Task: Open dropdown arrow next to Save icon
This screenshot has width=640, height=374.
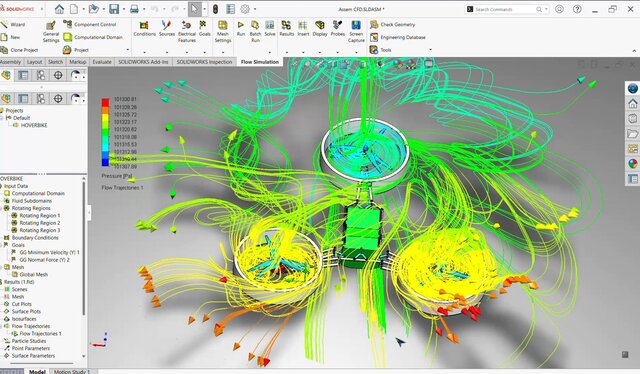Action: point(124,9)
